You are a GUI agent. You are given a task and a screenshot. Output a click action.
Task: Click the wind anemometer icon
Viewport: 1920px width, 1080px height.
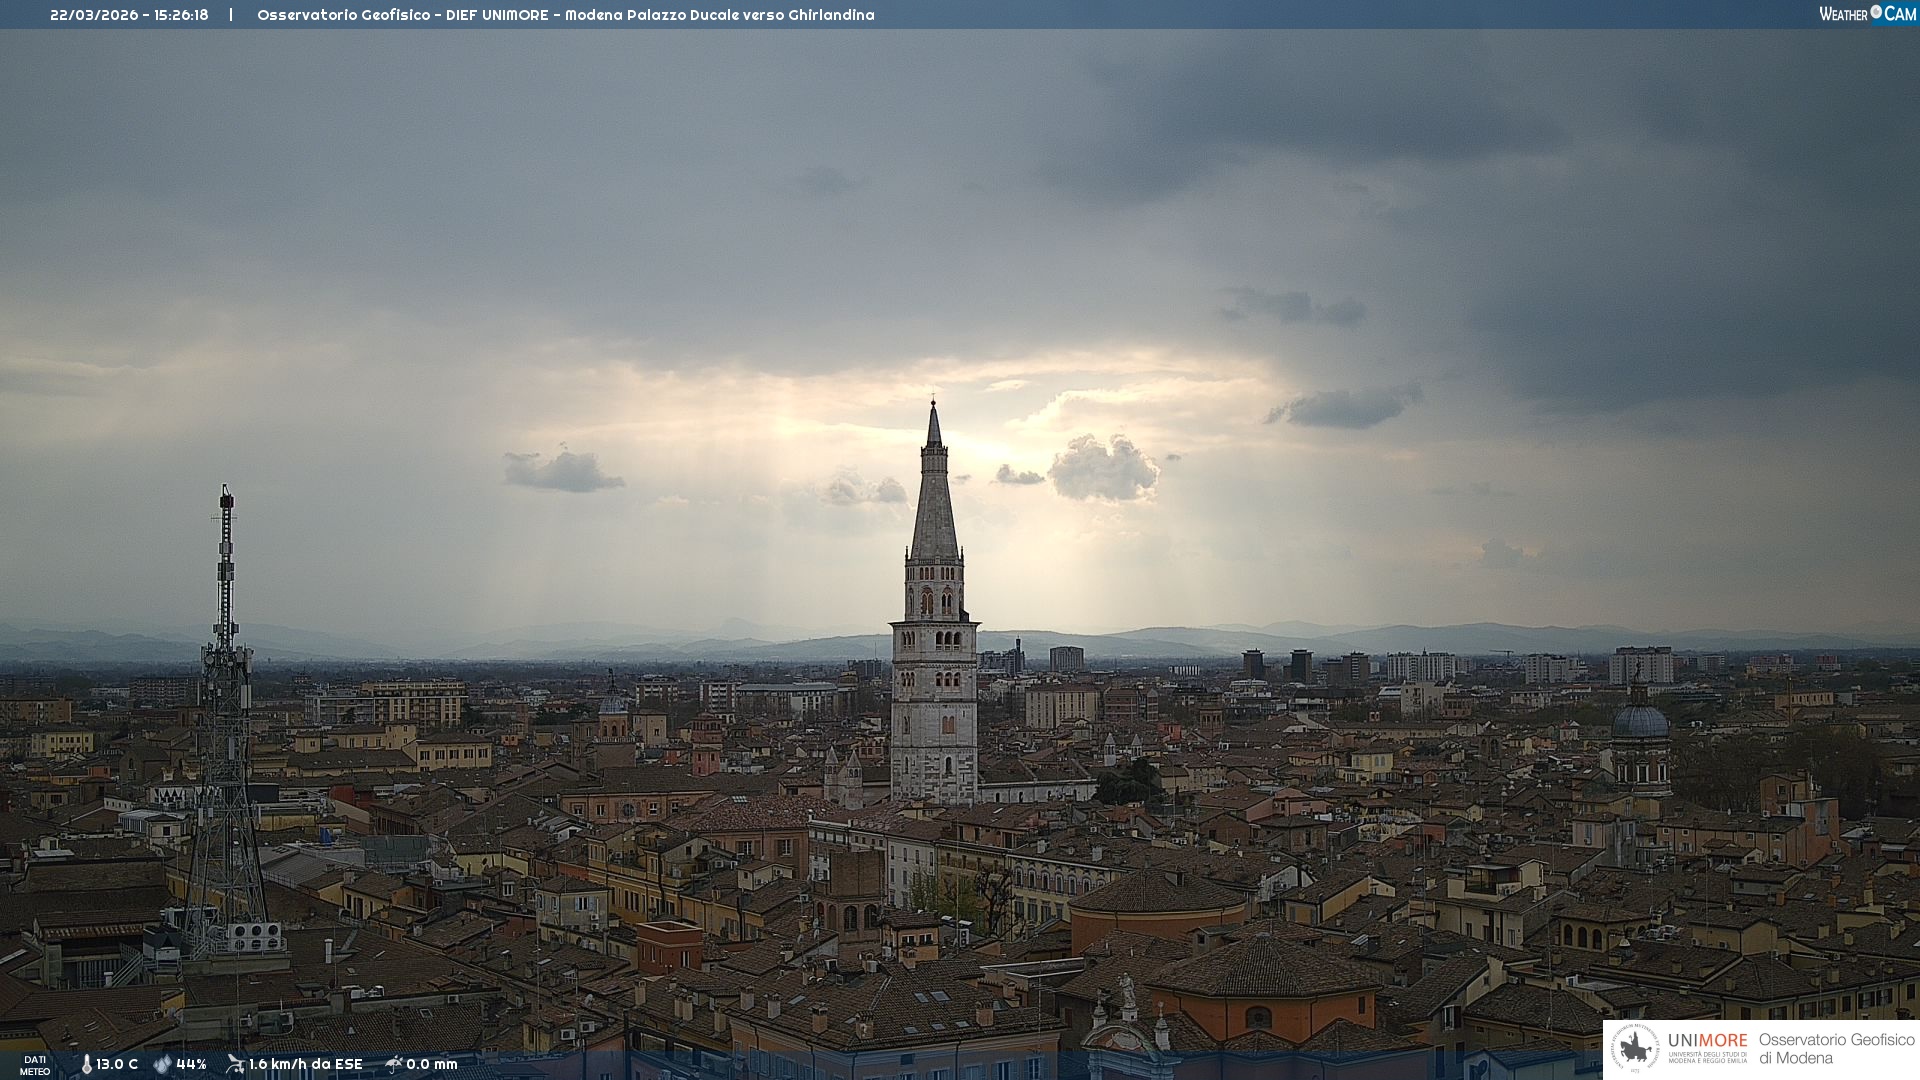coord(235,1064)
